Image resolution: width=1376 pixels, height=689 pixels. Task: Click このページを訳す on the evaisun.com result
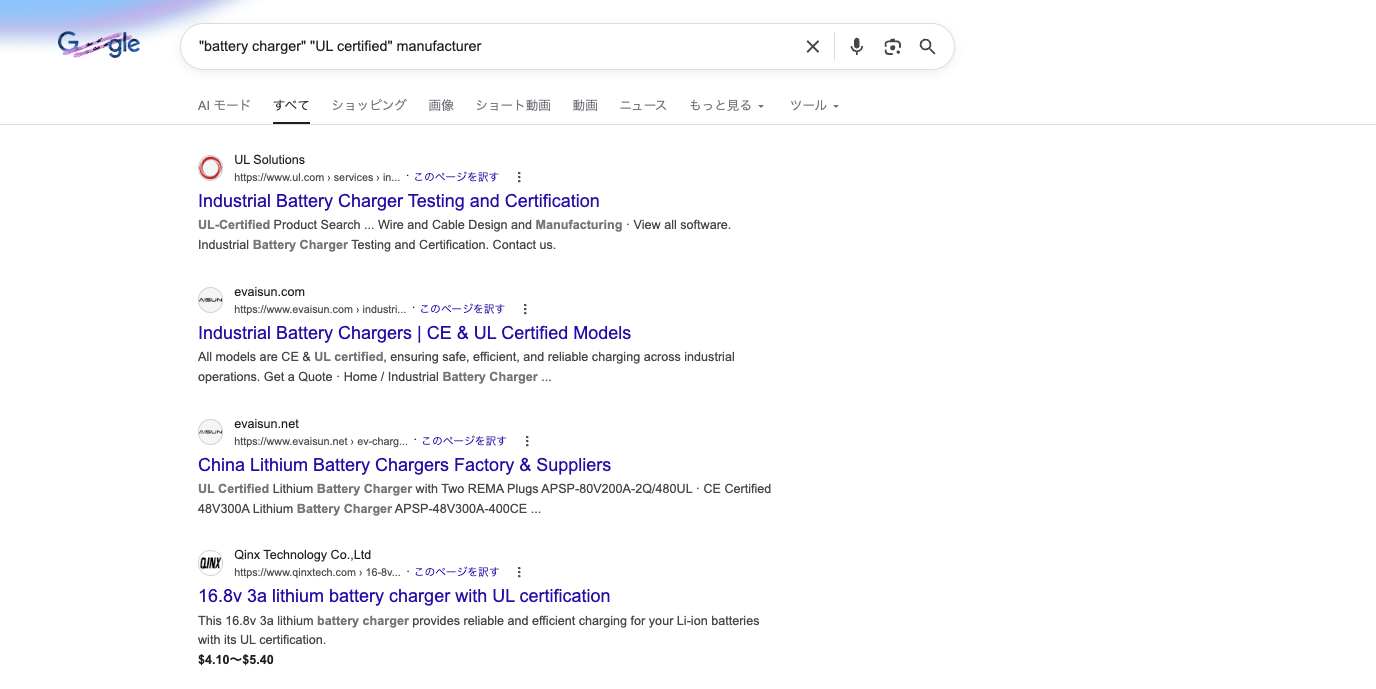click(x=461, y=308)
